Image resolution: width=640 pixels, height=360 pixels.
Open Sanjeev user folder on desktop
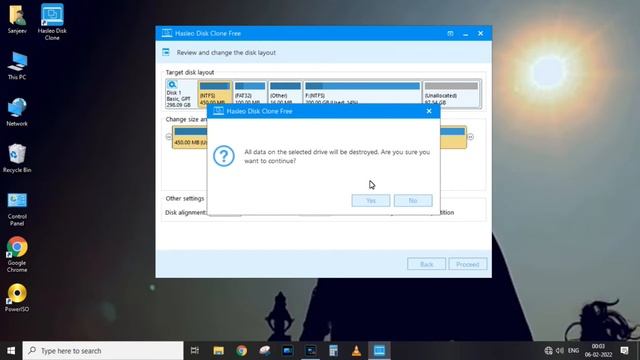[17, 19]
